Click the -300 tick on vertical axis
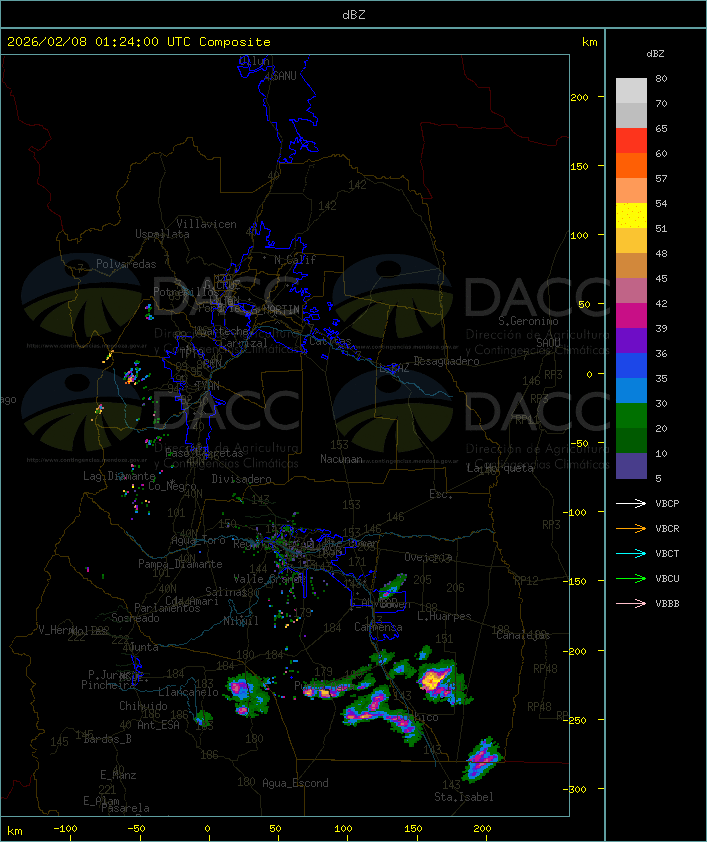 [577, 789]
